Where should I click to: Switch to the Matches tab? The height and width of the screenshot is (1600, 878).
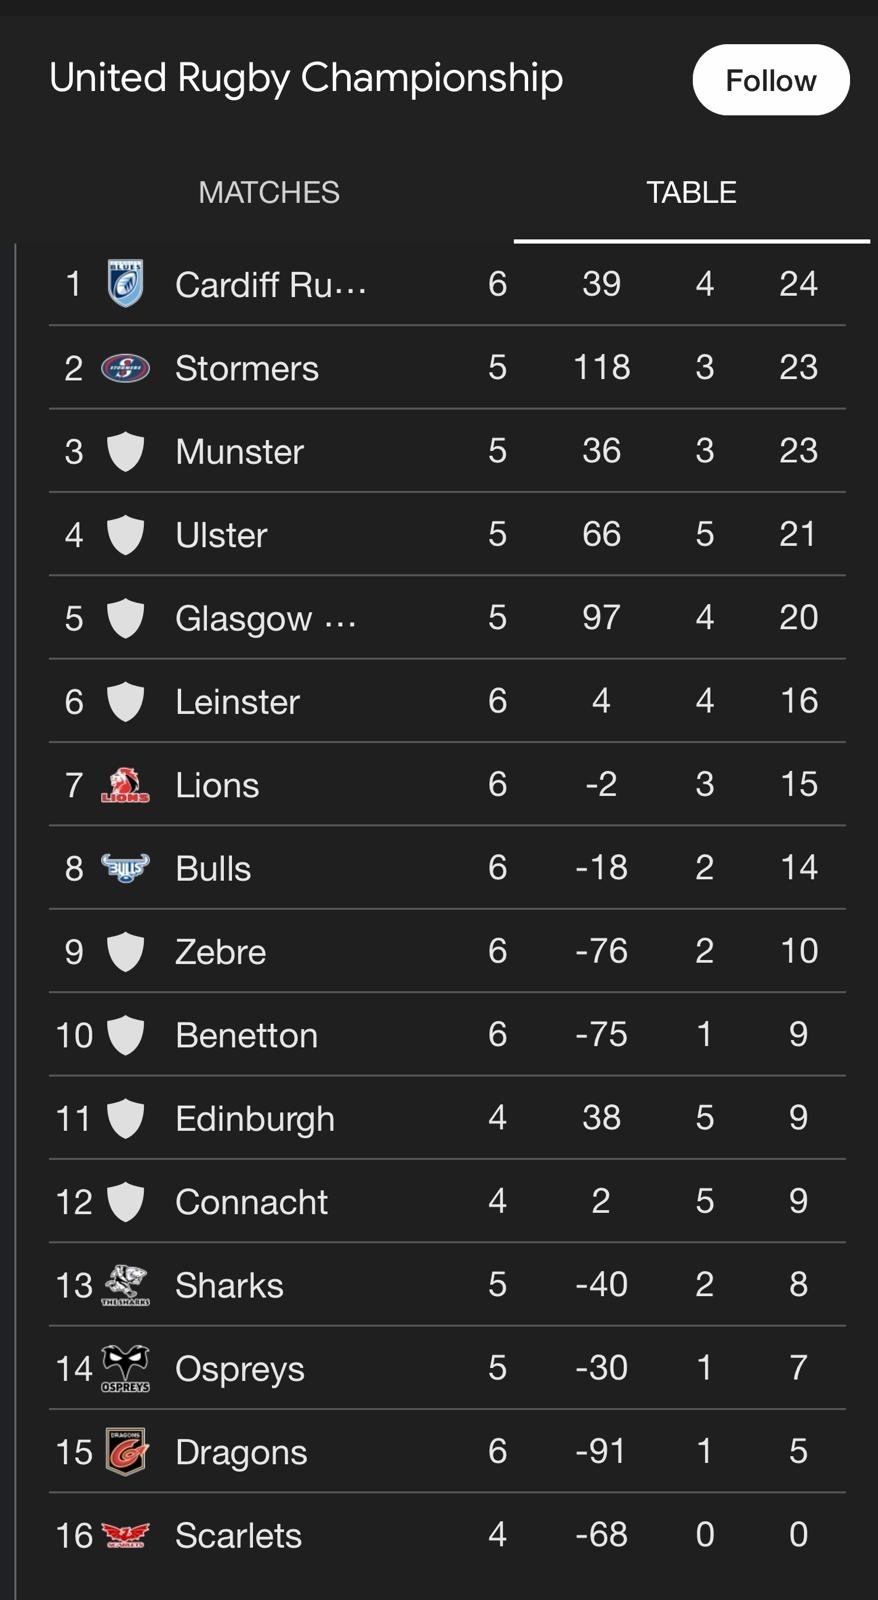coord(269,192)
